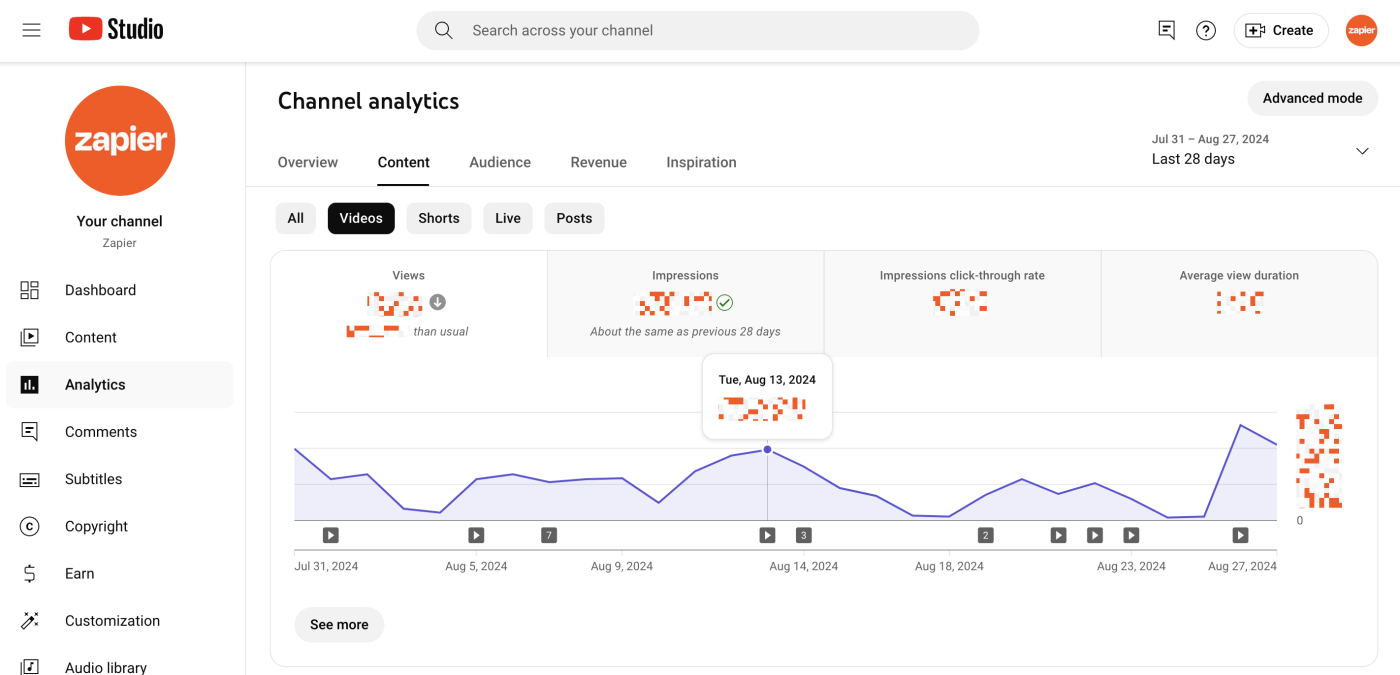1400x675 pixels.
Task: Switch to the Inspiration tab
Action: click(702, 162)
